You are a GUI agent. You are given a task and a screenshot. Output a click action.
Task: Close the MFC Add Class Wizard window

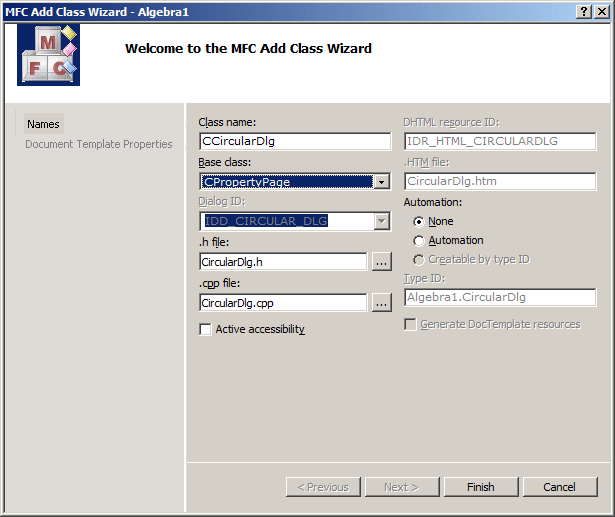tap(602, 12)
